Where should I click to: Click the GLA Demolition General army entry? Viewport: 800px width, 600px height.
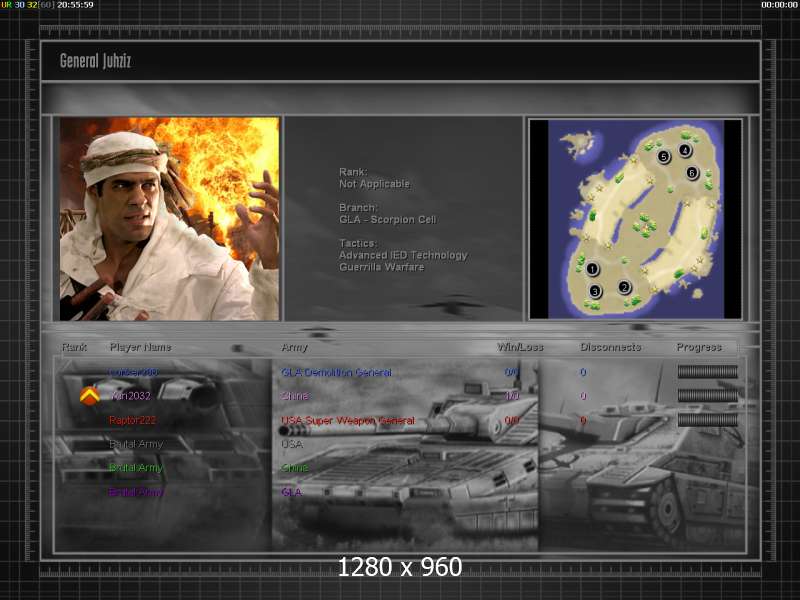pyautogui.click(x=336, y=372)
